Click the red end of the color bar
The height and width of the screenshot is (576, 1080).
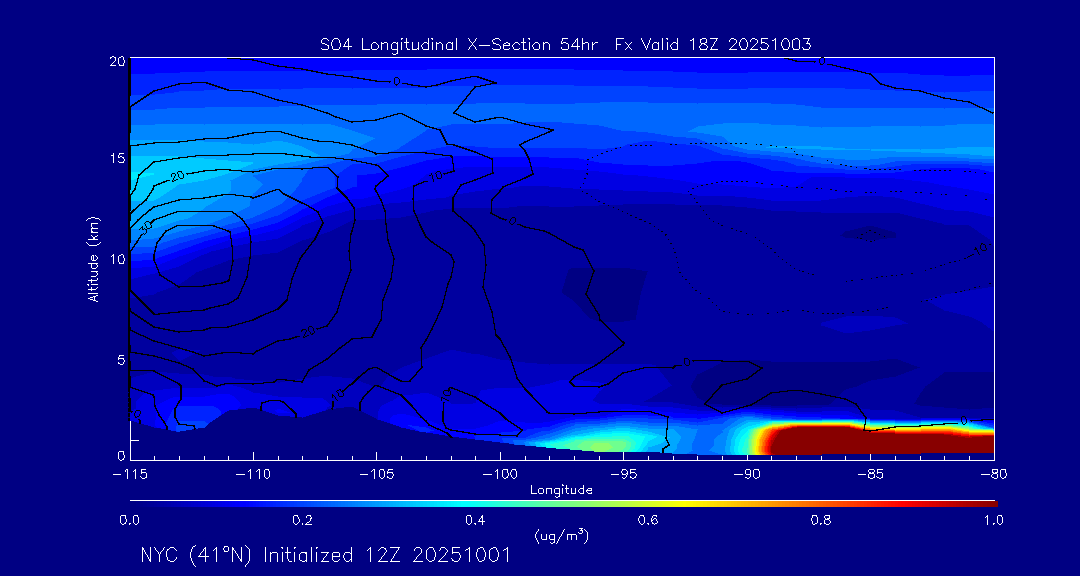pyautogui.click(x=985, y=502)
